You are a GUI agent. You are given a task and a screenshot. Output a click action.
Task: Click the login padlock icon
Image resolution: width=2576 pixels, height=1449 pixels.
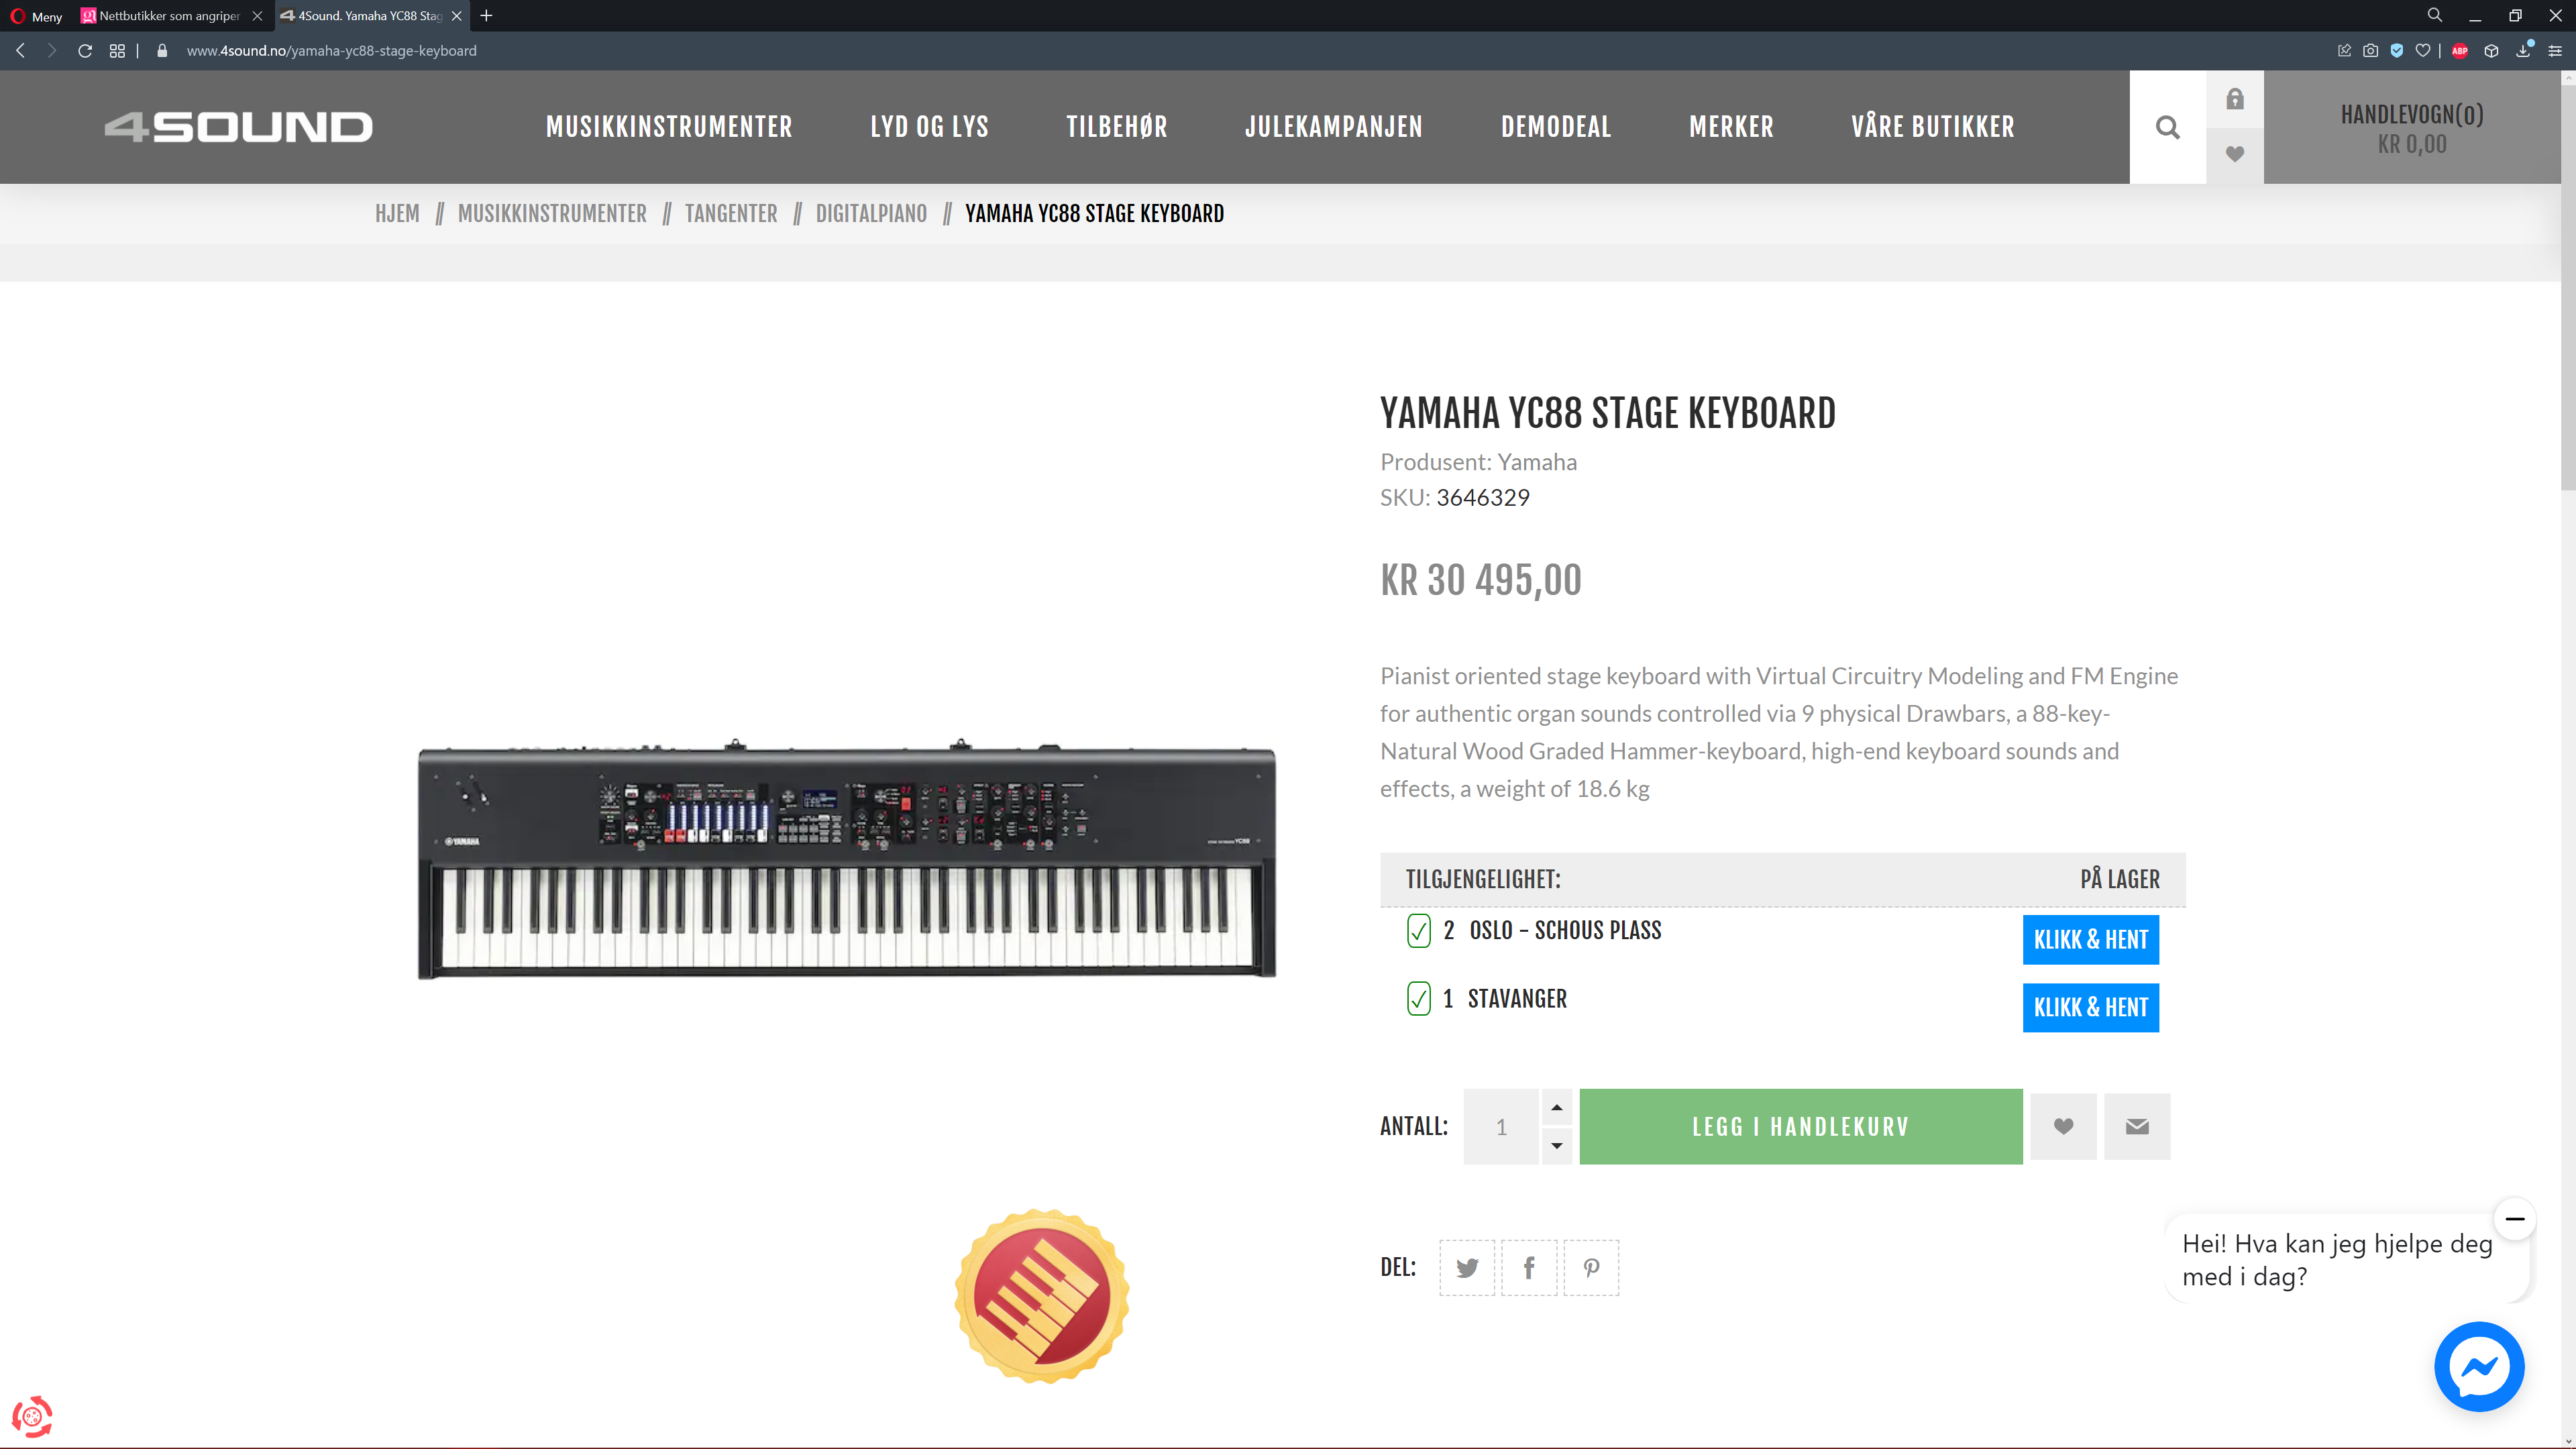pos(2234,99)
